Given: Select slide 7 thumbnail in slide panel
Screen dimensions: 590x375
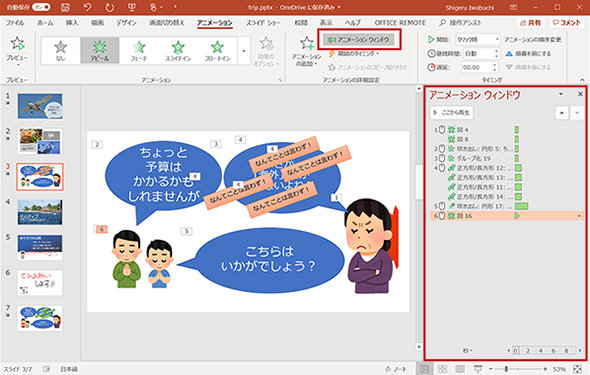Looking at the screenshot, I should (40, 318).
